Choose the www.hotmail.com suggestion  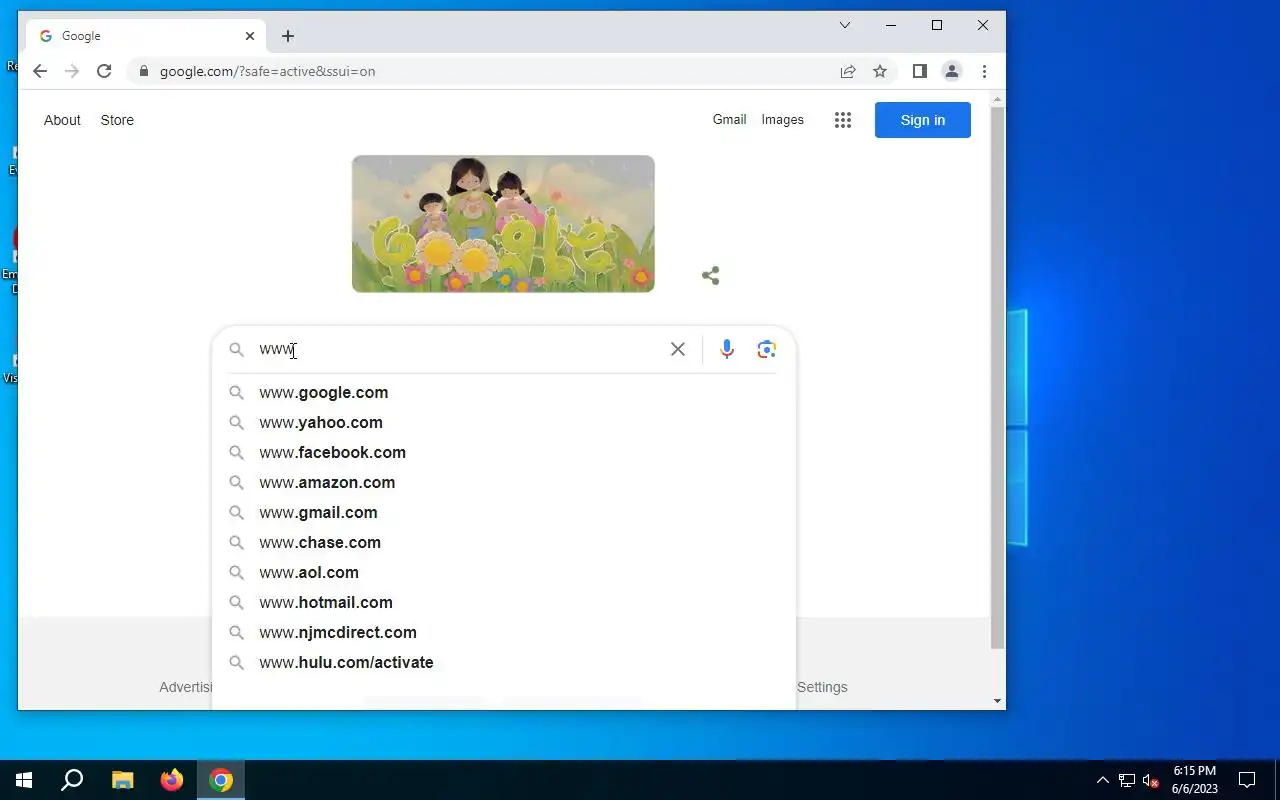click(x=504, y=602)
